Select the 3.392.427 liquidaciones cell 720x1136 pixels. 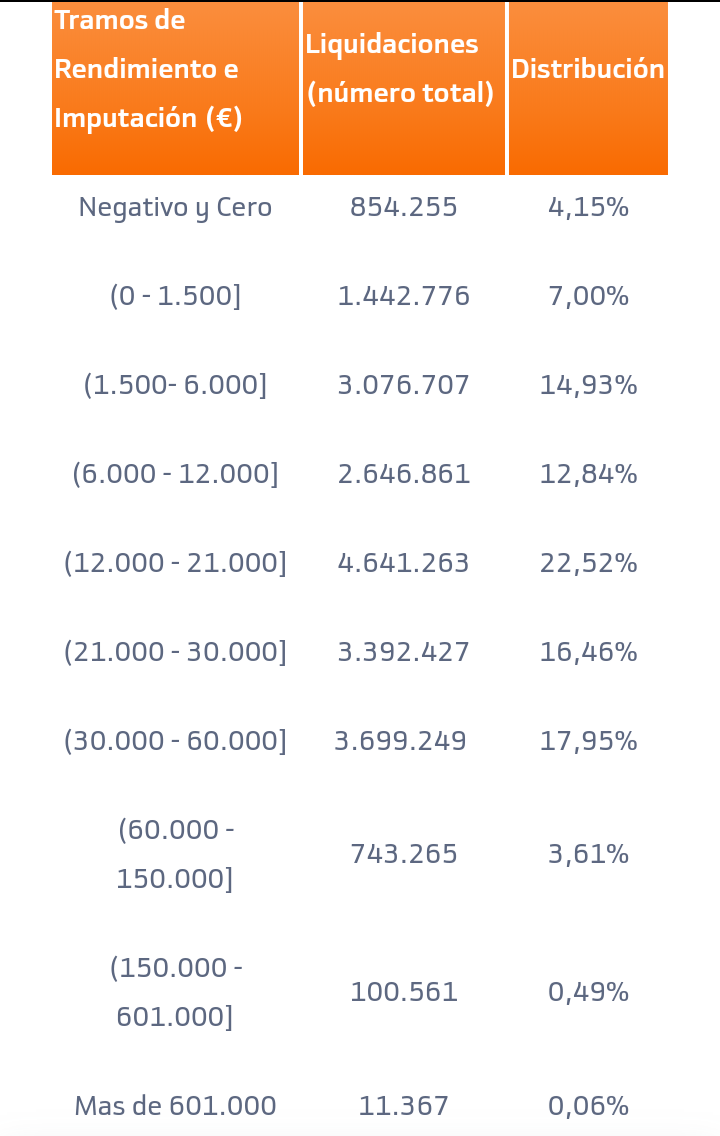point(404,652)
